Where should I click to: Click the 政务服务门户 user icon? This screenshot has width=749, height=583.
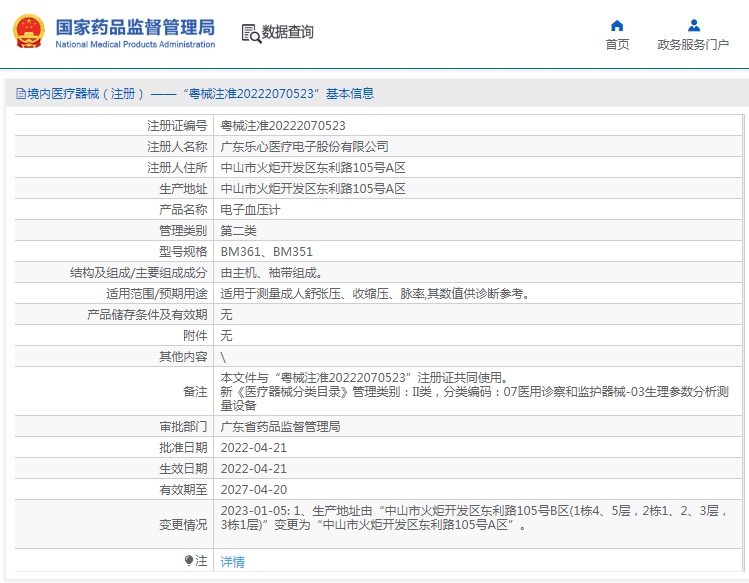pos(694,25)
